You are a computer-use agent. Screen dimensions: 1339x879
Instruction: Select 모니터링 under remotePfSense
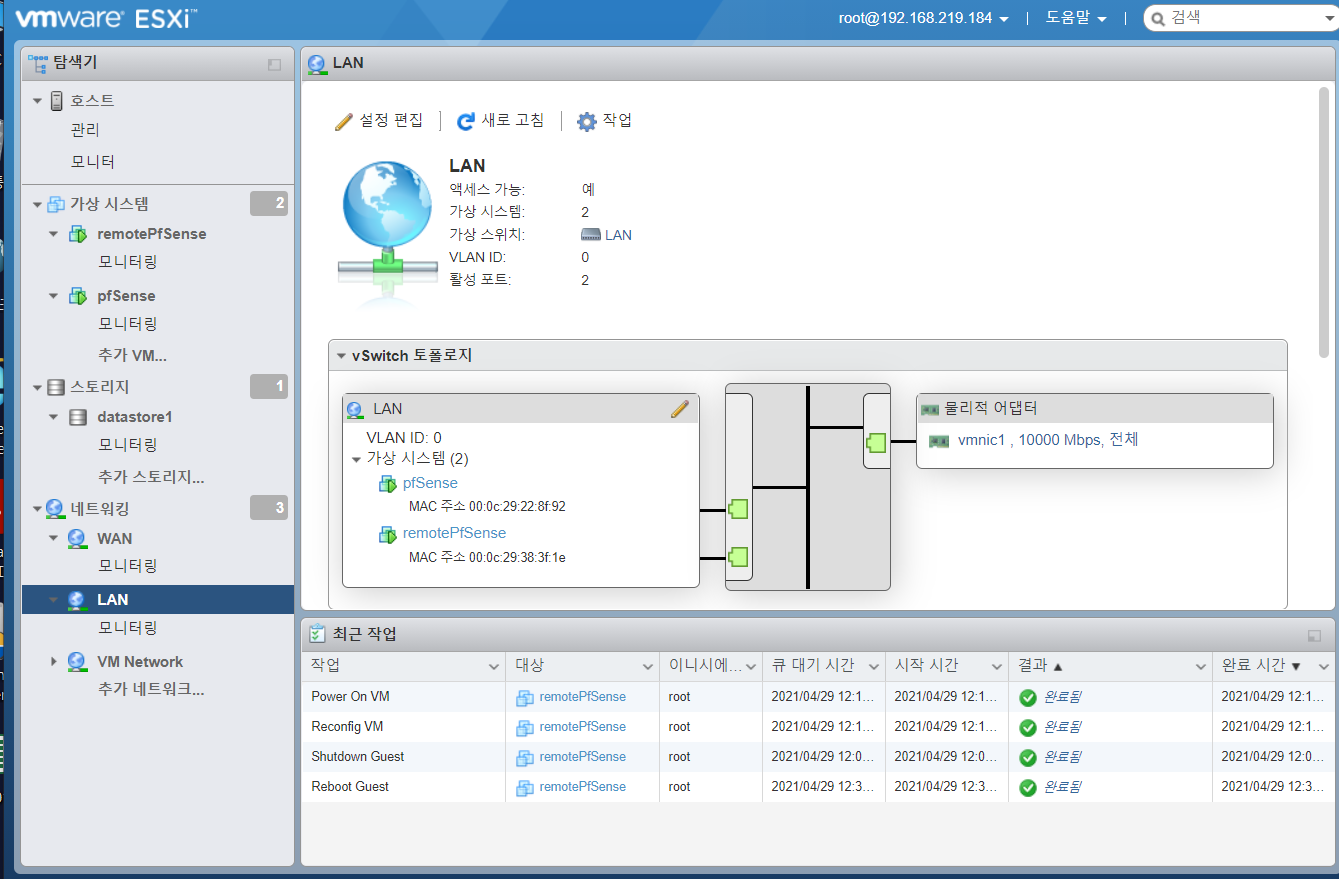128,262
